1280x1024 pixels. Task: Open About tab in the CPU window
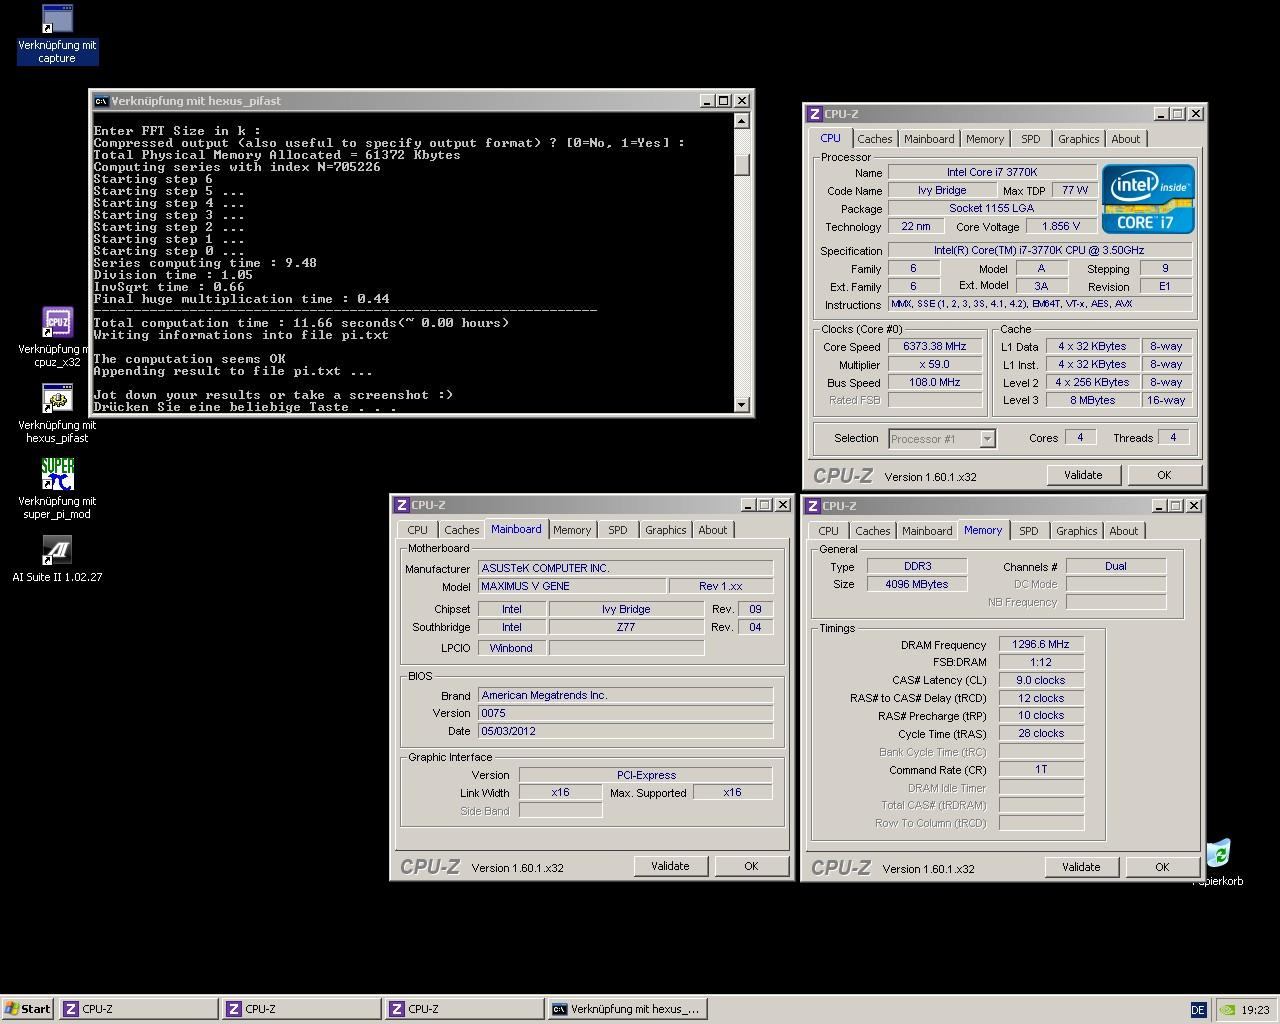click(1125, 139)
